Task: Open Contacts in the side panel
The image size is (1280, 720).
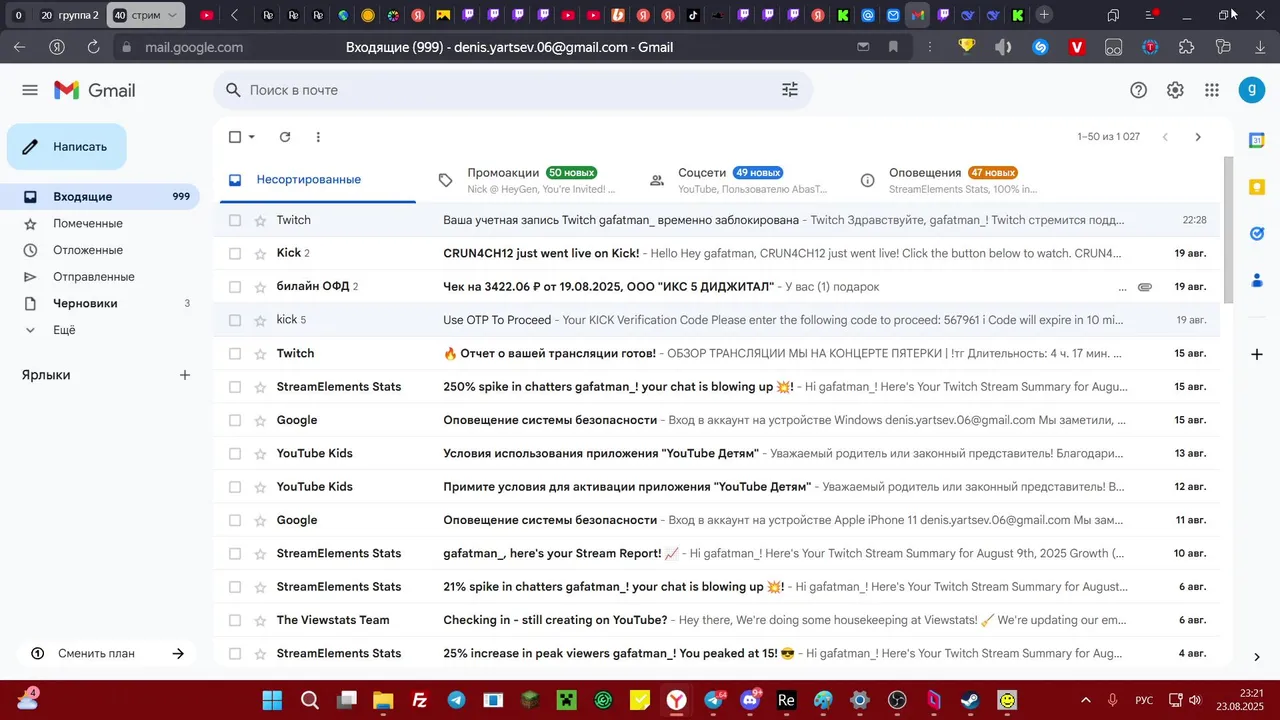Action: (x=1257, y=280)
